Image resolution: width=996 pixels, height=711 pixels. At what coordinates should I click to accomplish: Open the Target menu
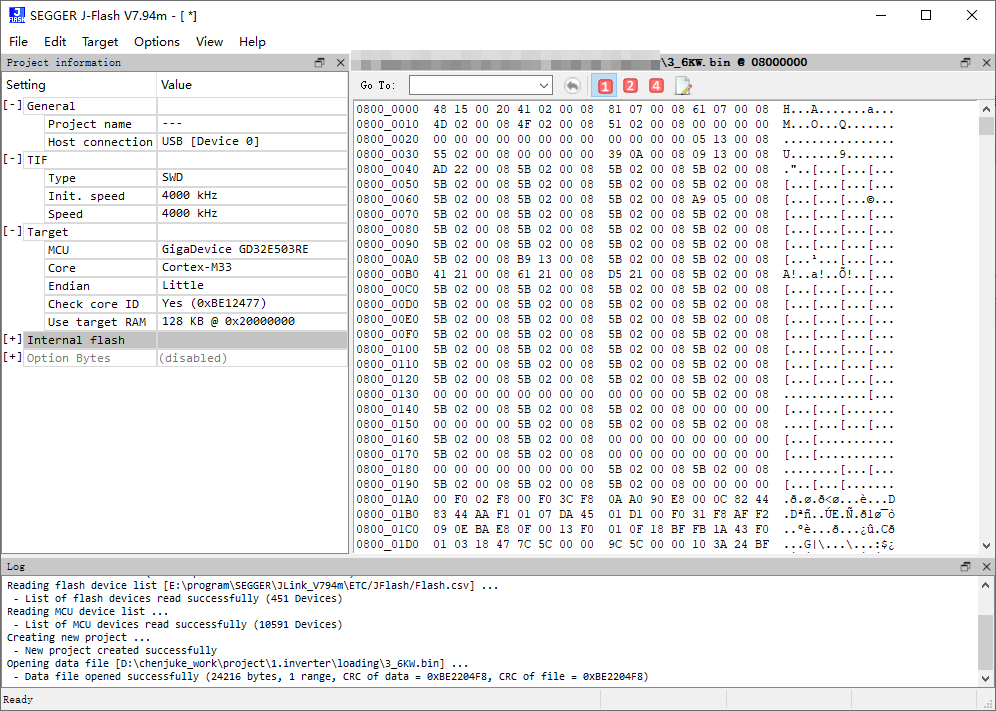coord(100,42)
